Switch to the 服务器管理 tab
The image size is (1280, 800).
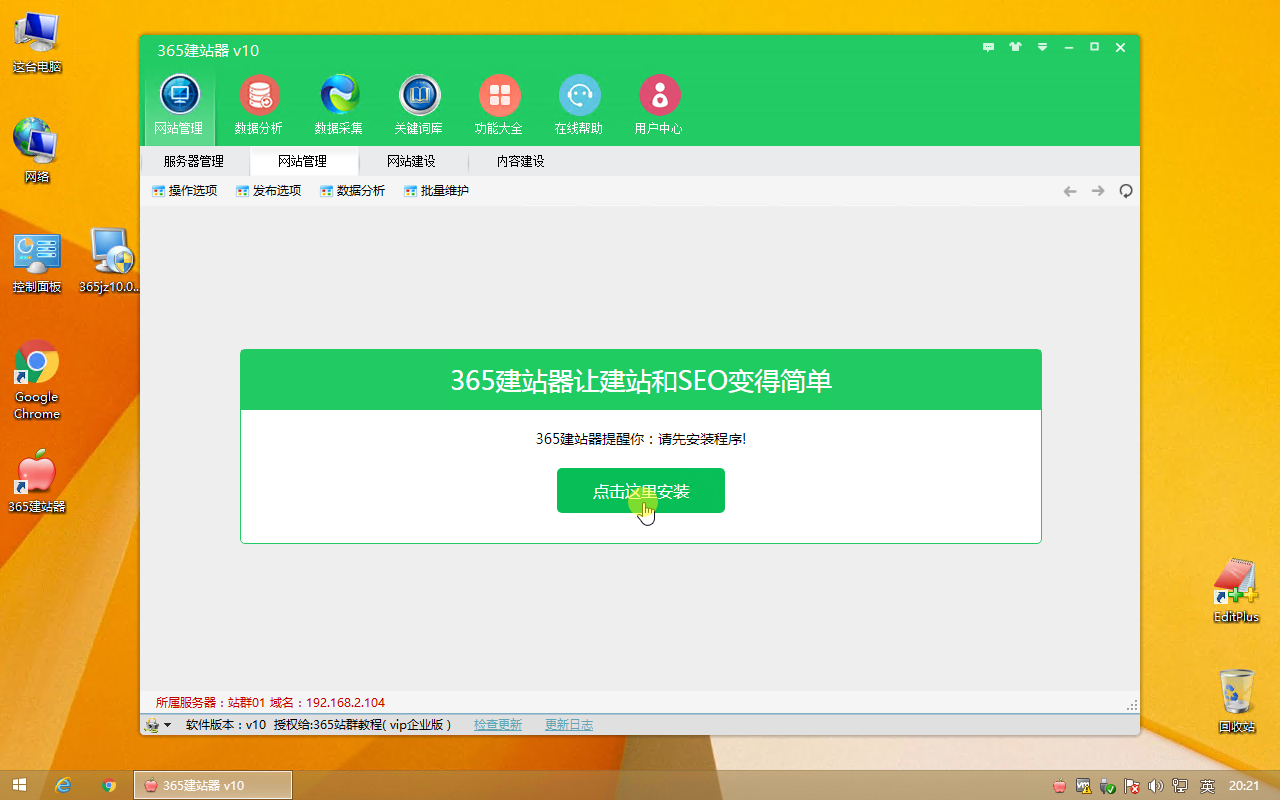[x=194, y=161]
